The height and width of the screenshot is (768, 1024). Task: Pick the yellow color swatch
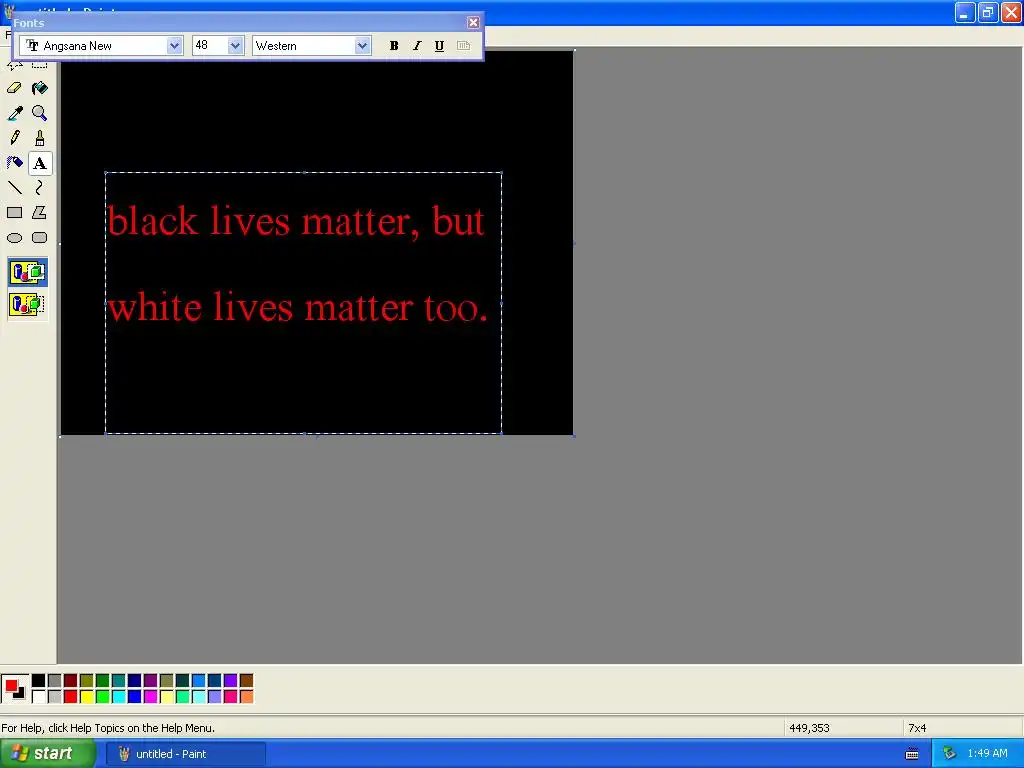[x=87, y=697]
